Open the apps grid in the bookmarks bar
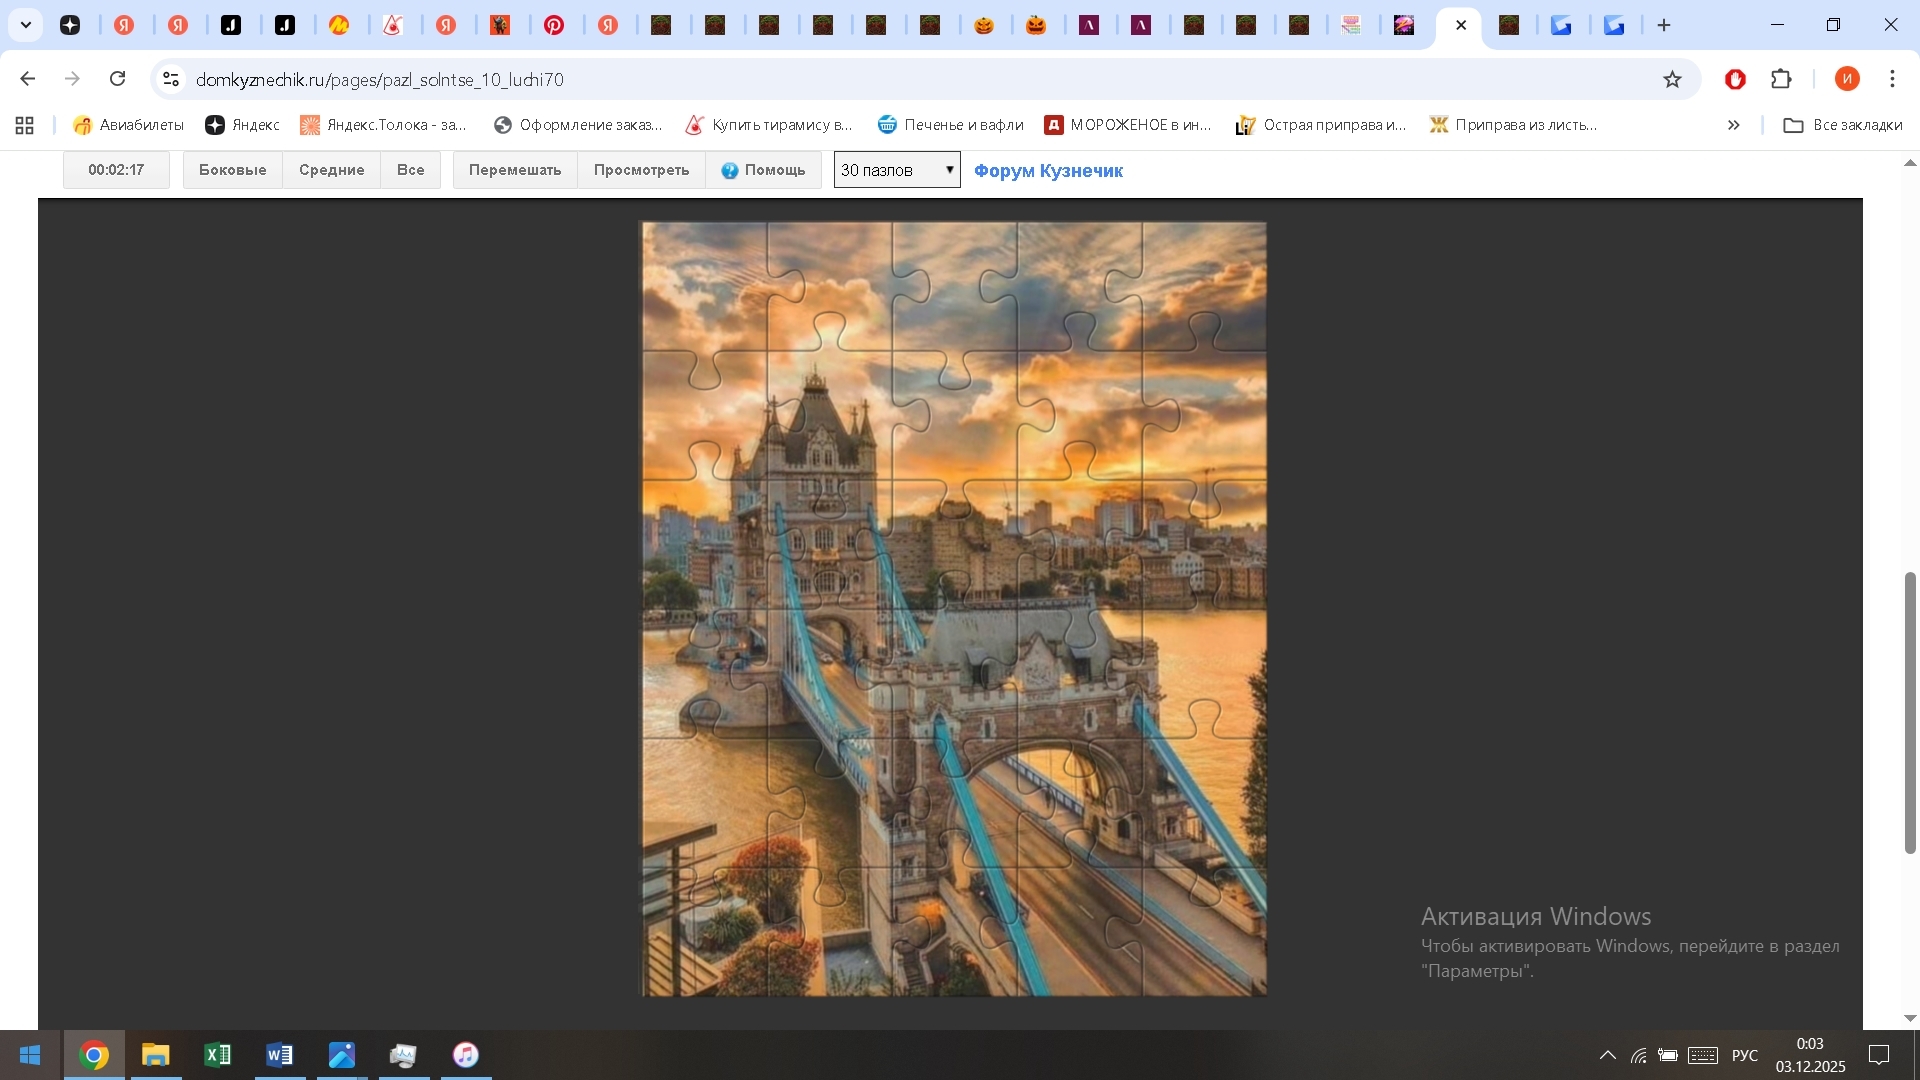Image resolution: width=1920 pixels, height=1080 pixels. point(25,125)
